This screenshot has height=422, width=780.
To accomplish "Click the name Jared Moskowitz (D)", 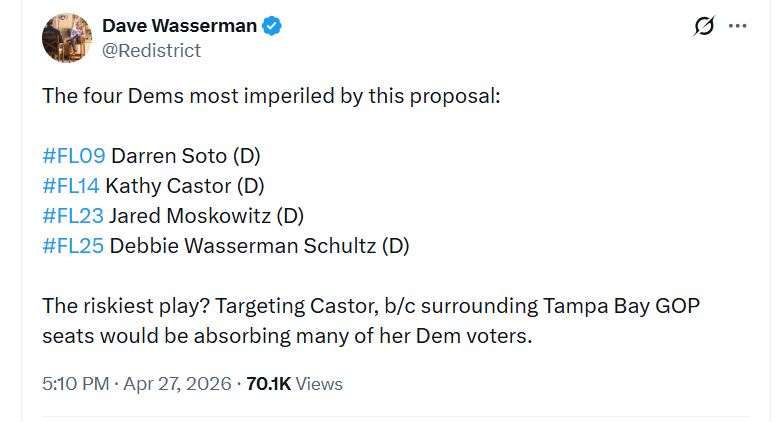I will click(x=206, y=216).
